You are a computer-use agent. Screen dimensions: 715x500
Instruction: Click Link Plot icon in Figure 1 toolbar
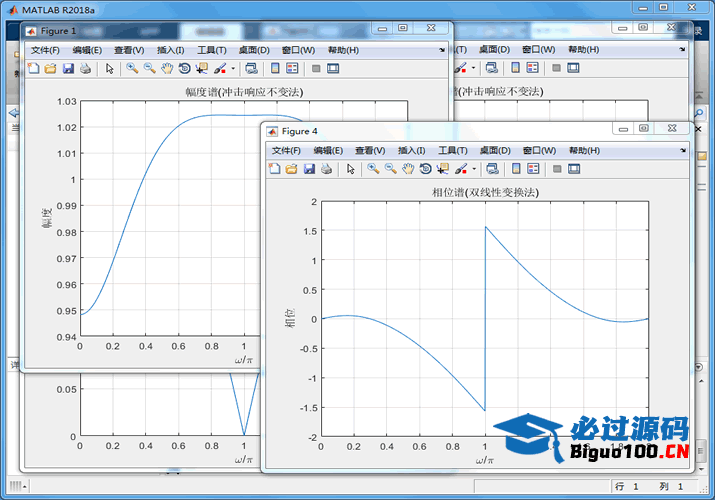tap(251, 68)
